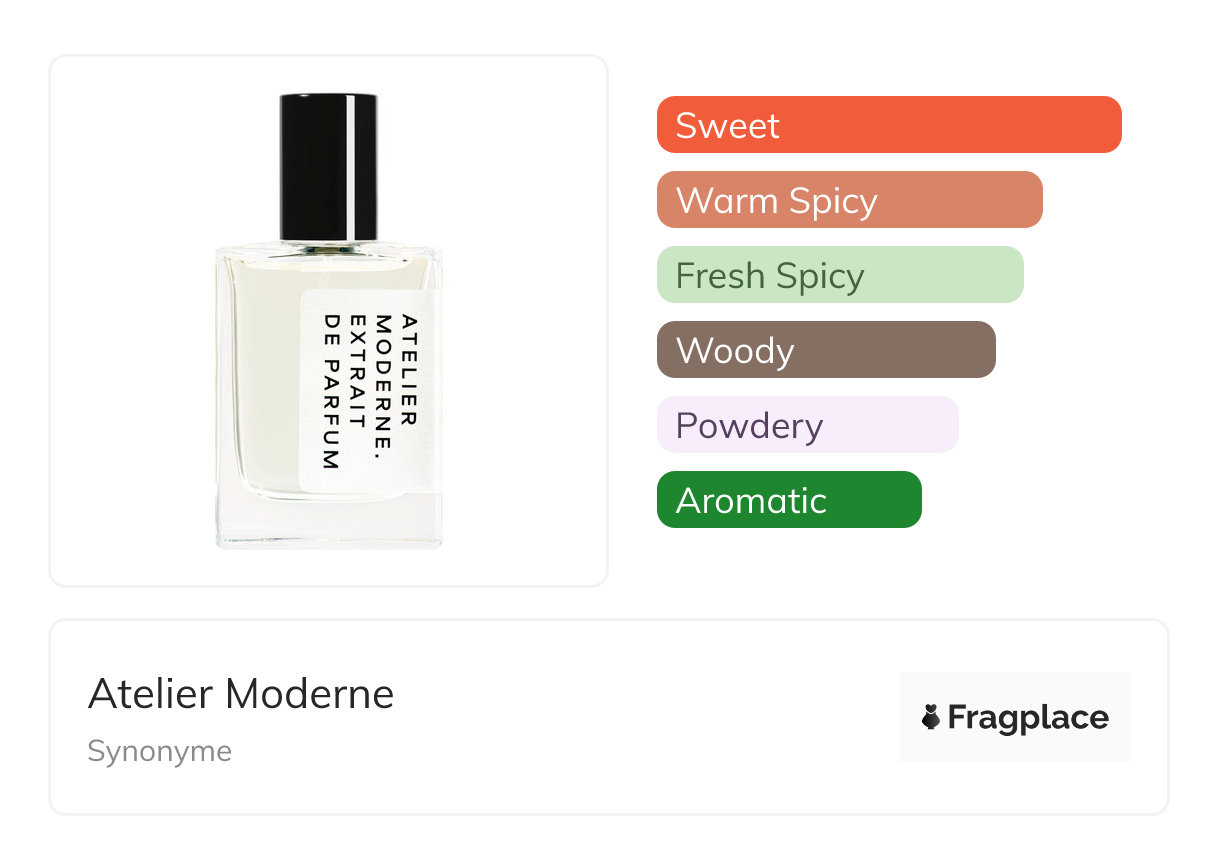Screen dimensions: 1218x864
Task: Select the pale lilac Powdery bar
Action: [808, 425]
